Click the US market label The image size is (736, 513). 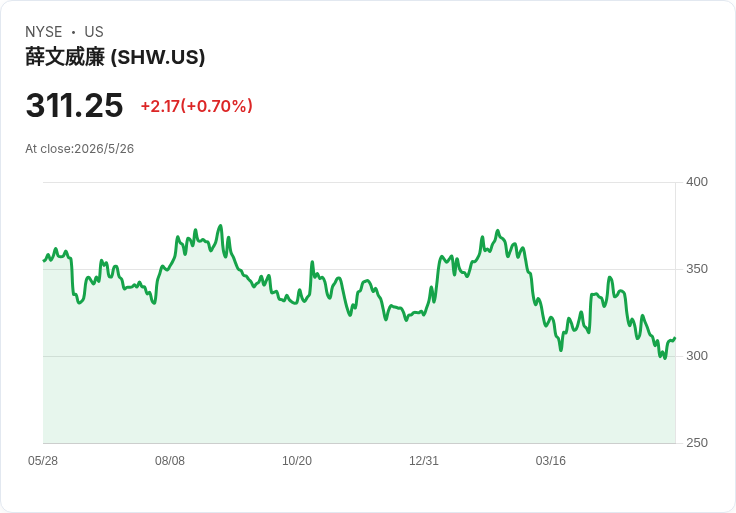(x=94, y=32)
